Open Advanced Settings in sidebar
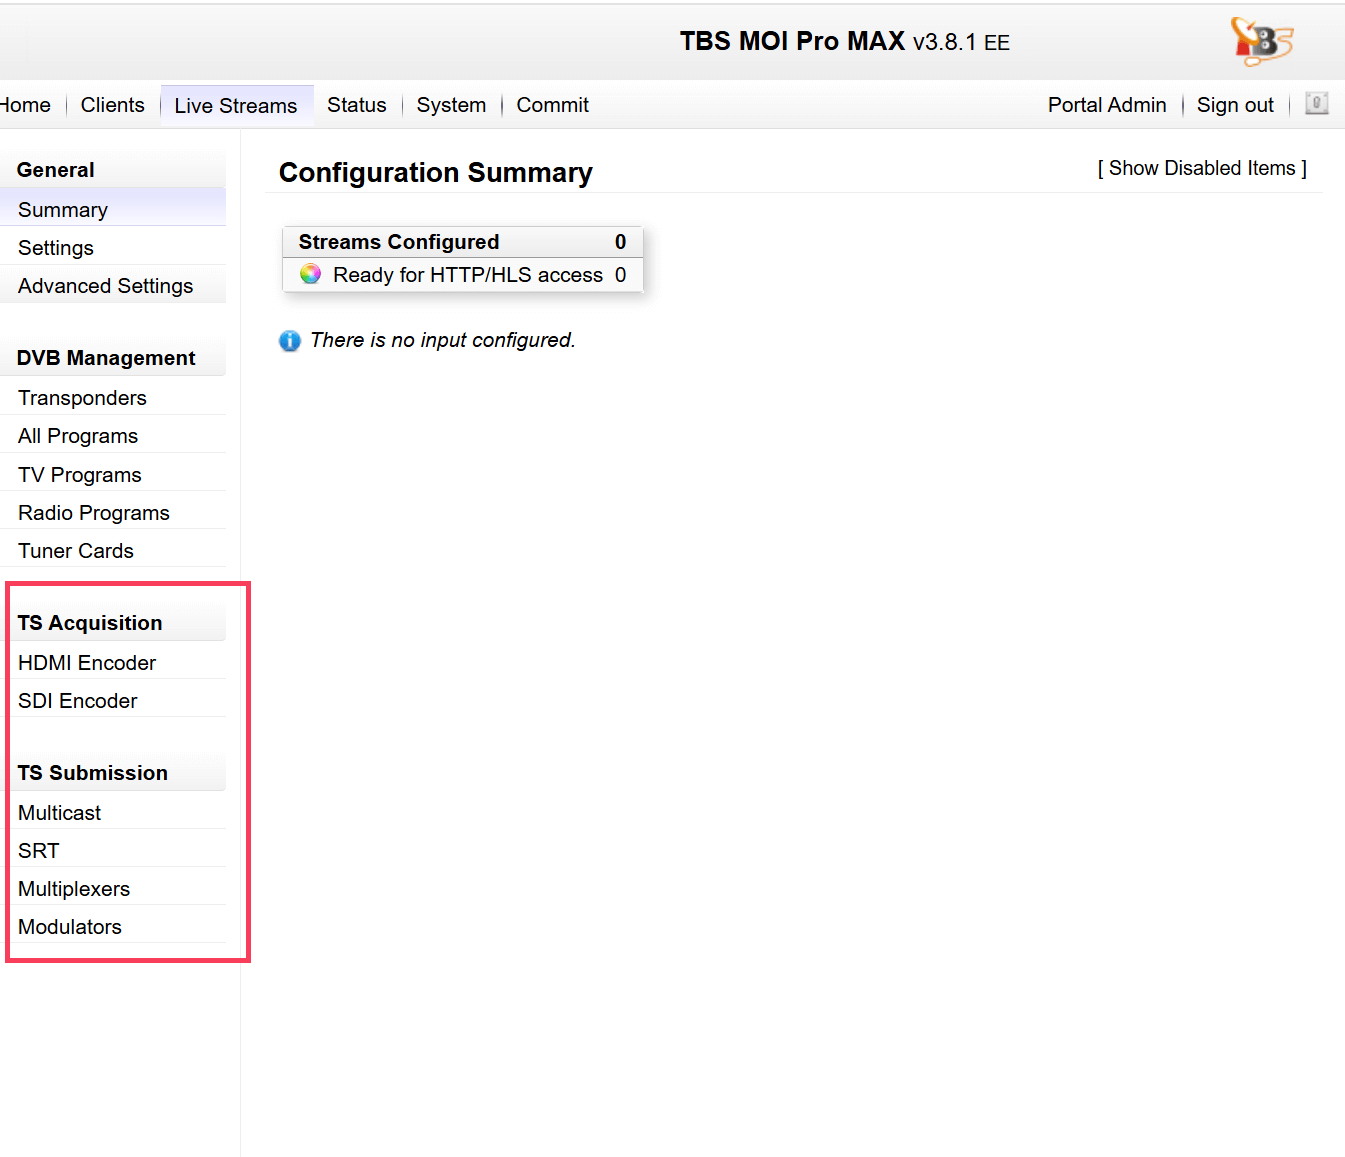The image size is (1345, 1157). (x=105, y=286)
